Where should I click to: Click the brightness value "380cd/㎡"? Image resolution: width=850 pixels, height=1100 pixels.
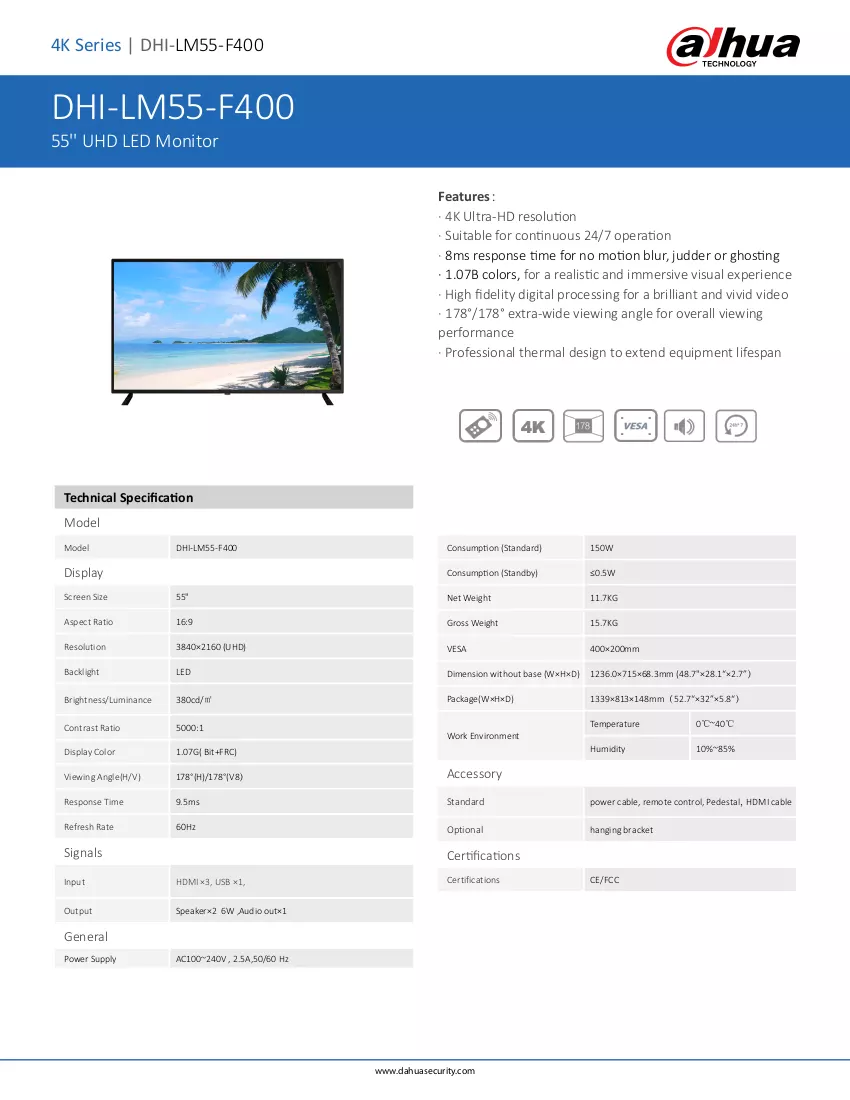194,700
